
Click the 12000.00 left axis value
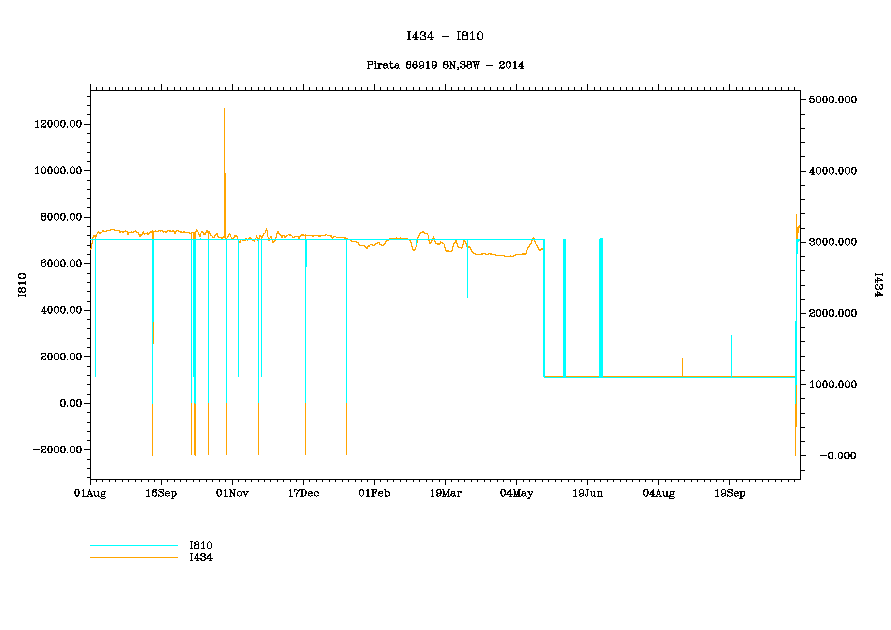[x=59, y=124]
